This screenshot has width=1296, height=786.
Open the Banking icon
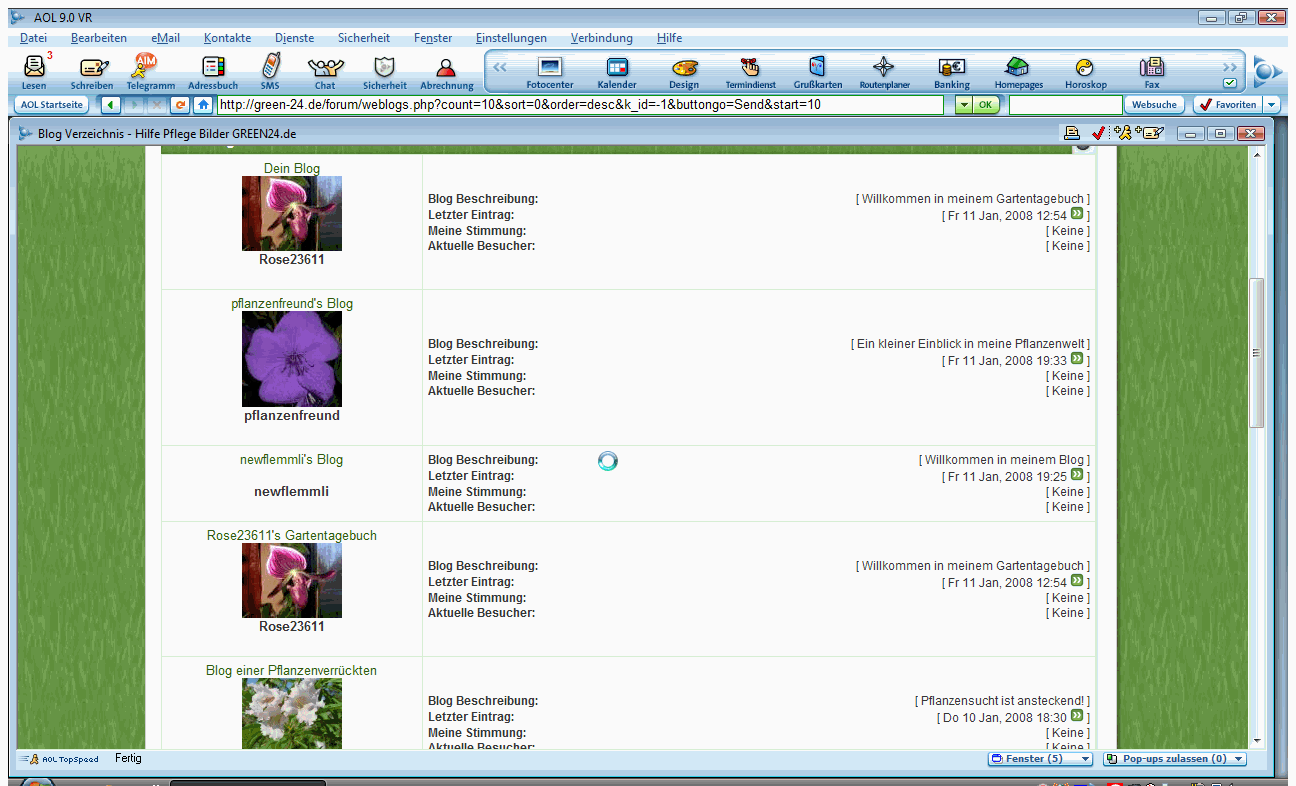[x=951, y=73]
